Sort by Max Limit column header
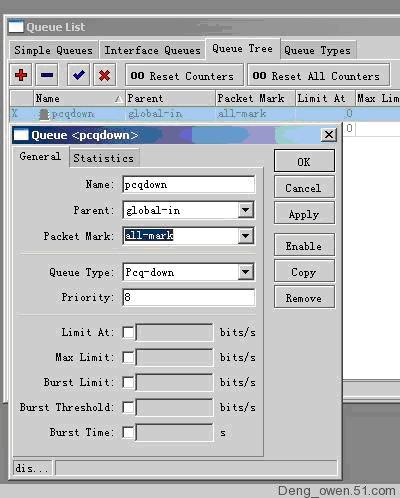This screenshot has width=400, height=498. pyautogui.click(x=378, y=98)
